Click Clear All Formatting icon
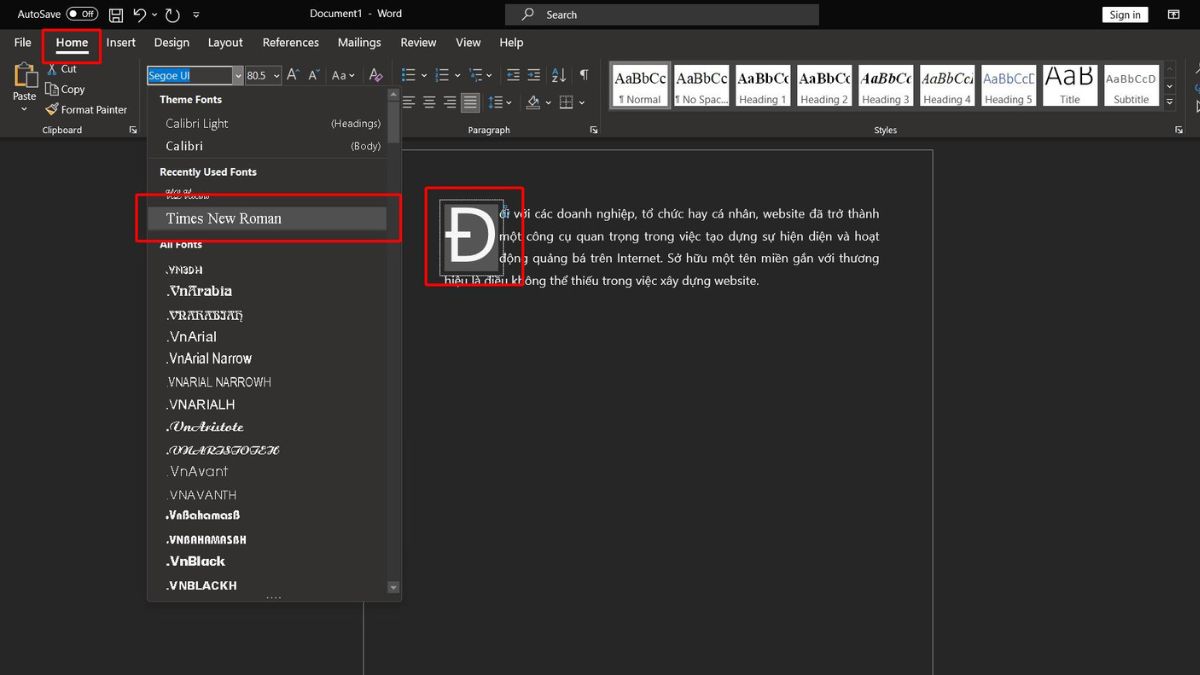This screenshot has width=1200, height=675. 375,75
